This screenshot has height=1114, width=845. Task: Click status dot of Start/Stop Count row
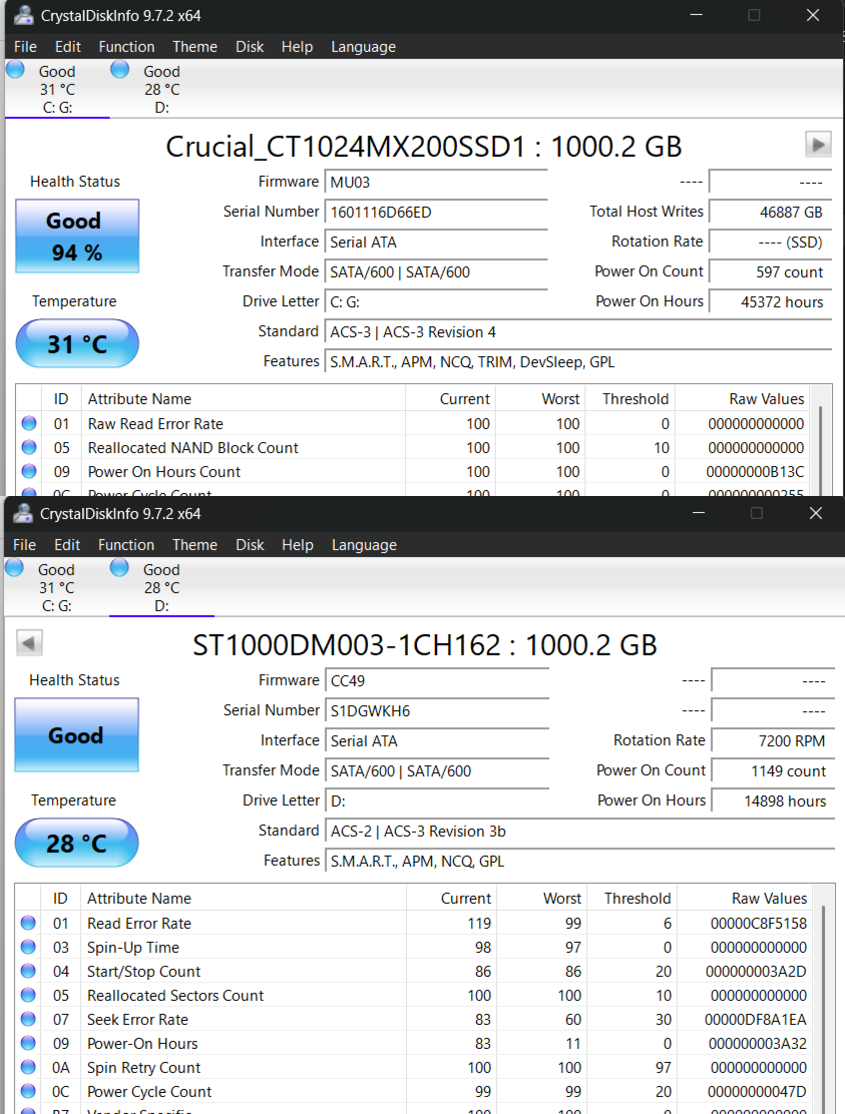[28, 971]
